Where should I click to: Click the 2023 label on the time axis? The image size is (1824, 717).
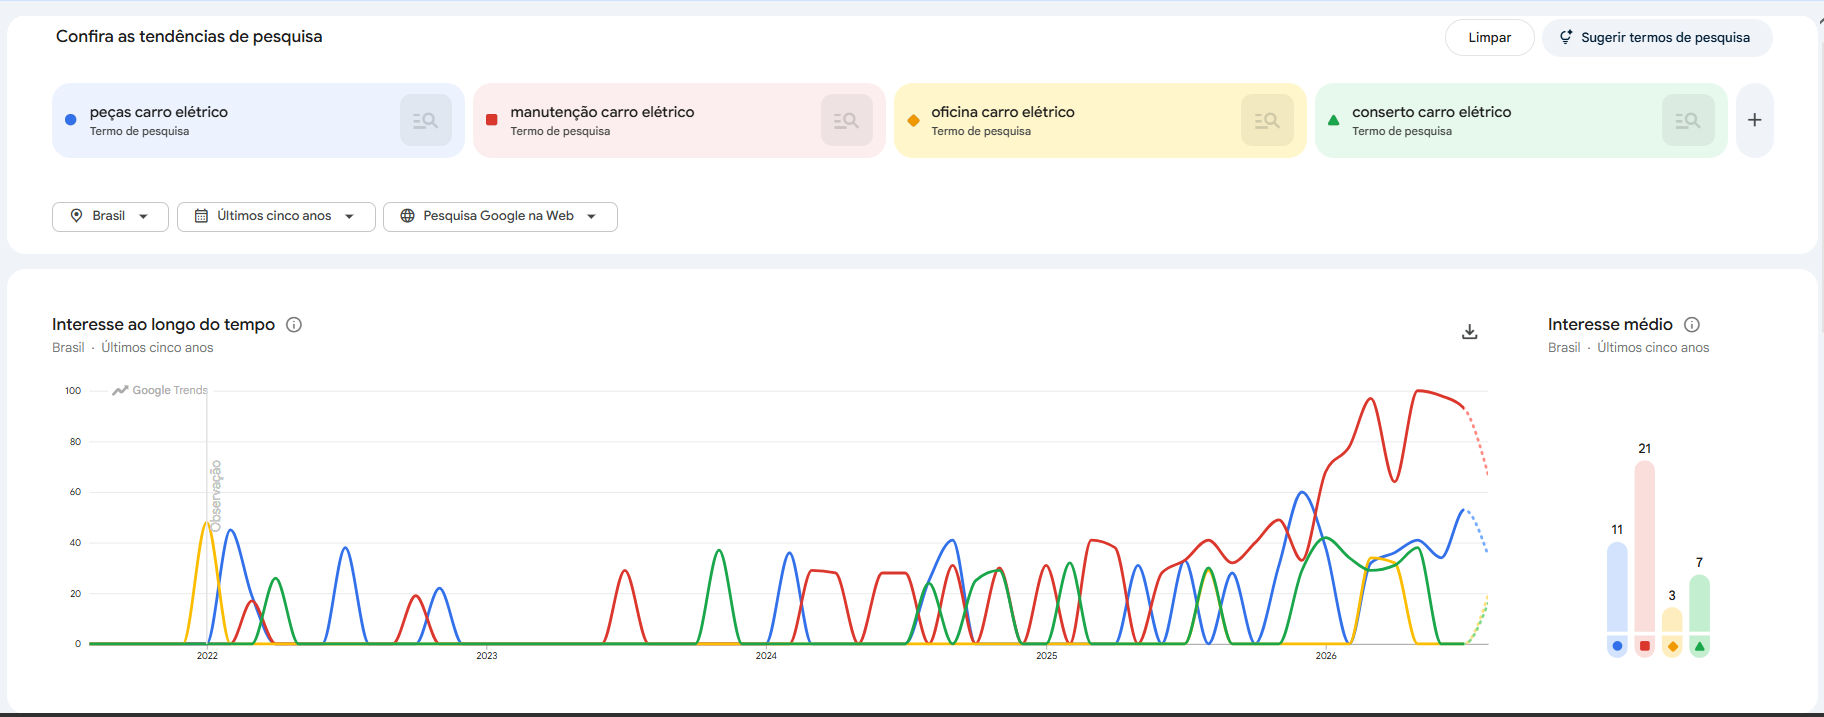click(x=487, y=656)
